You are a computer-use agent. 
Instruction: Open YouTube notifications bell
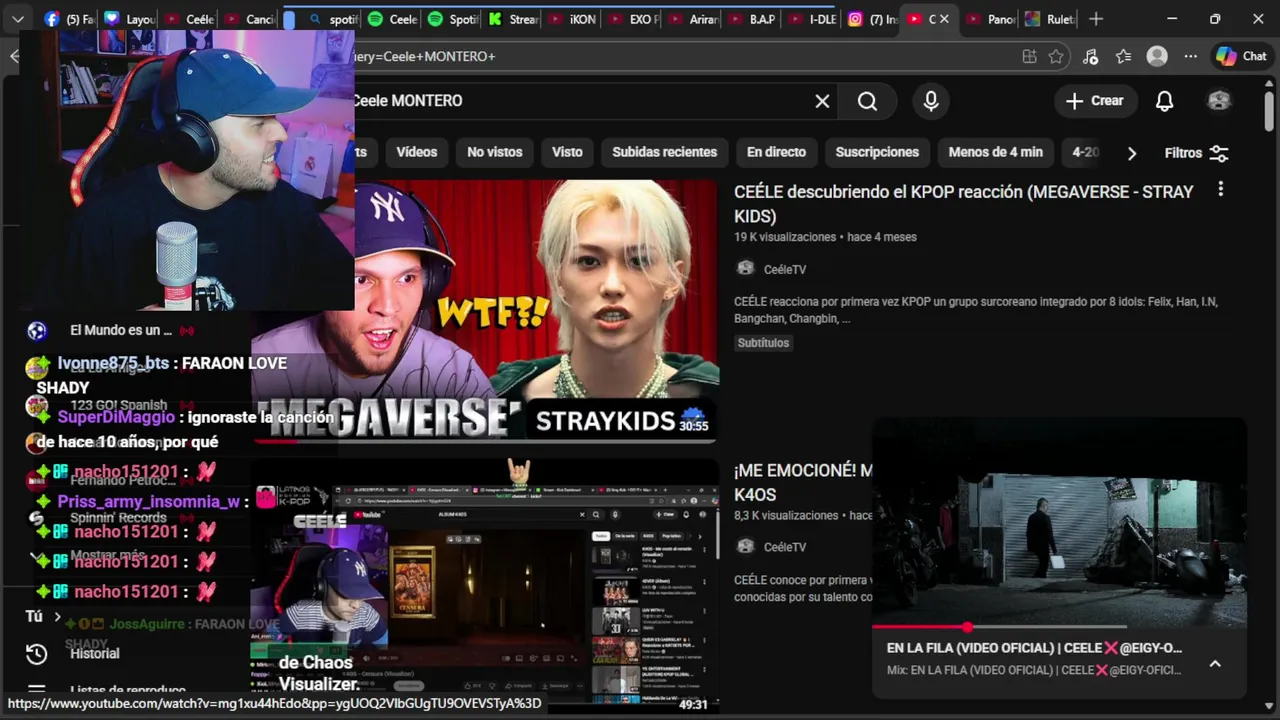click(x=1164, y=101)
